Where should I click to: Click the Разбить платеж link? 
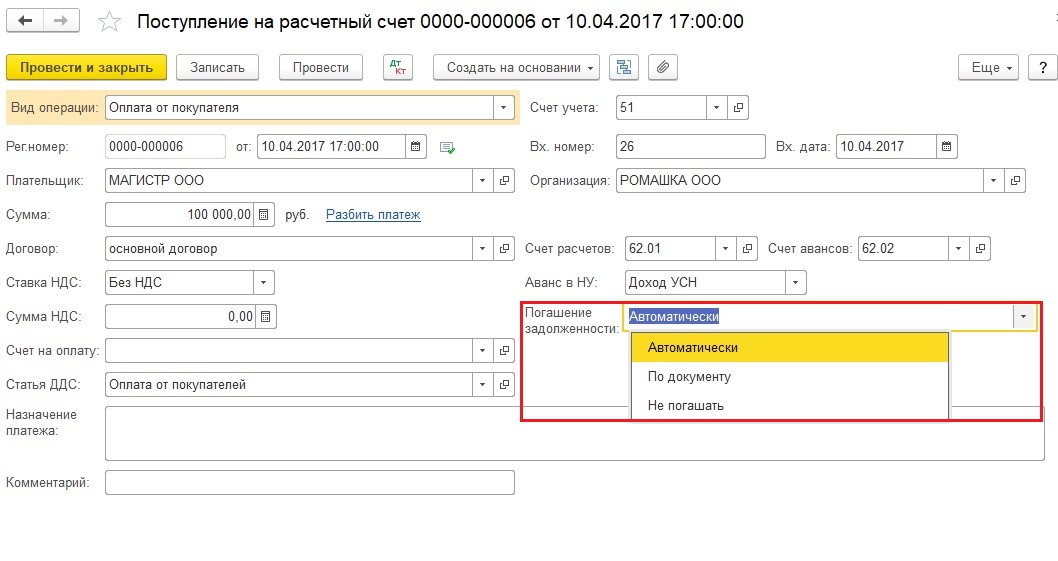tap(373, 215)
